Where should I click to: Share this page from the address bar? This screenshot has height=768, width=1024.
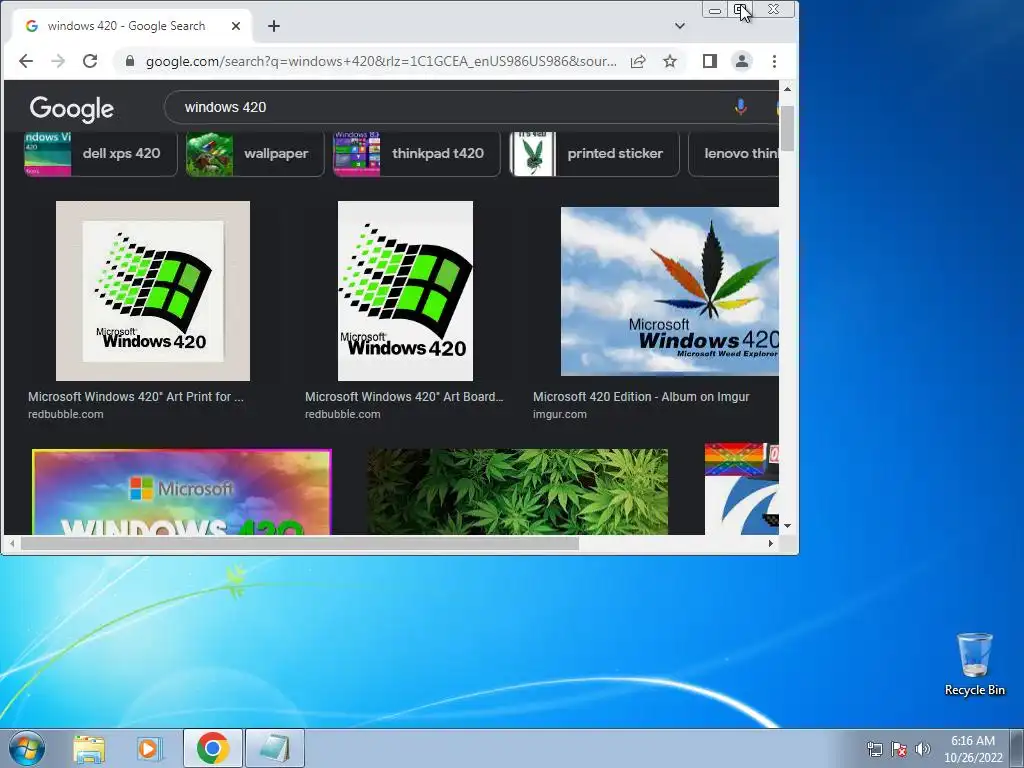click(638, 61)
